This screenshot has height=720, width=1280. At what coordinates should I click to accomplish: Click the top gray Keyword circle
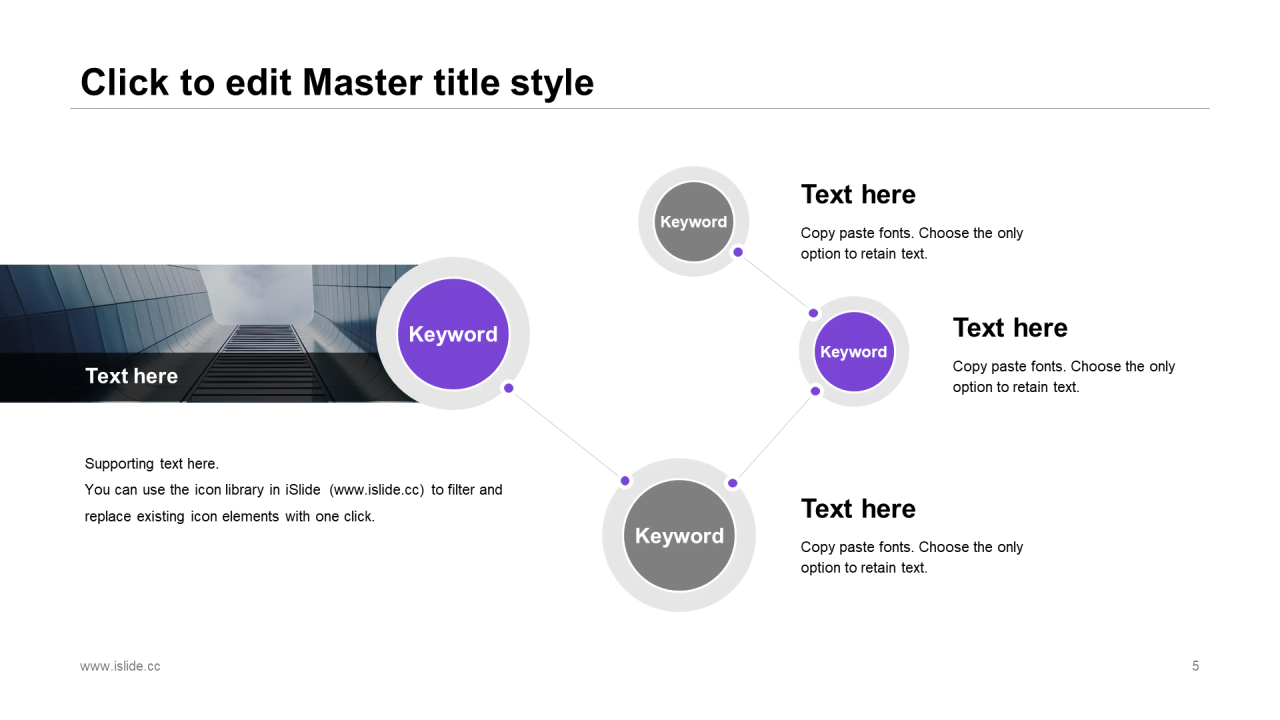coord(693,222)
